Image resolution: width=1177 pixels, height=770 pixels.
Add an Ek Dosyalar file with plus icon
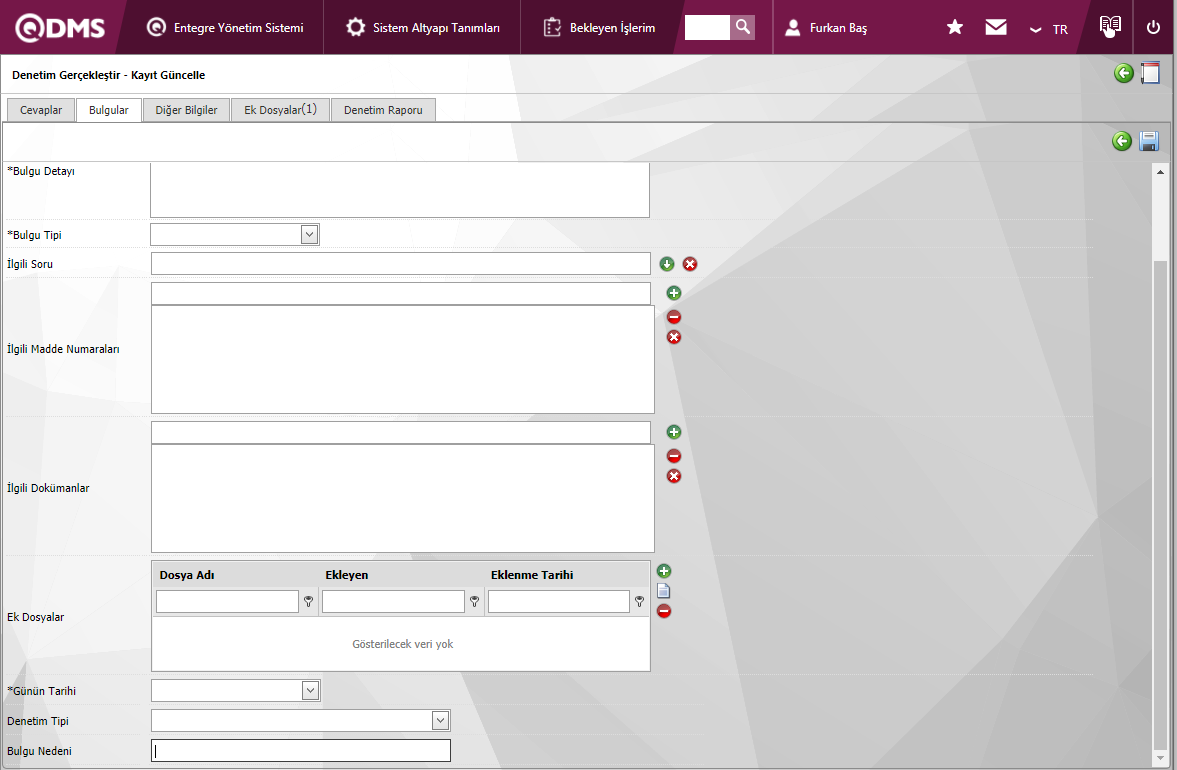664,571
